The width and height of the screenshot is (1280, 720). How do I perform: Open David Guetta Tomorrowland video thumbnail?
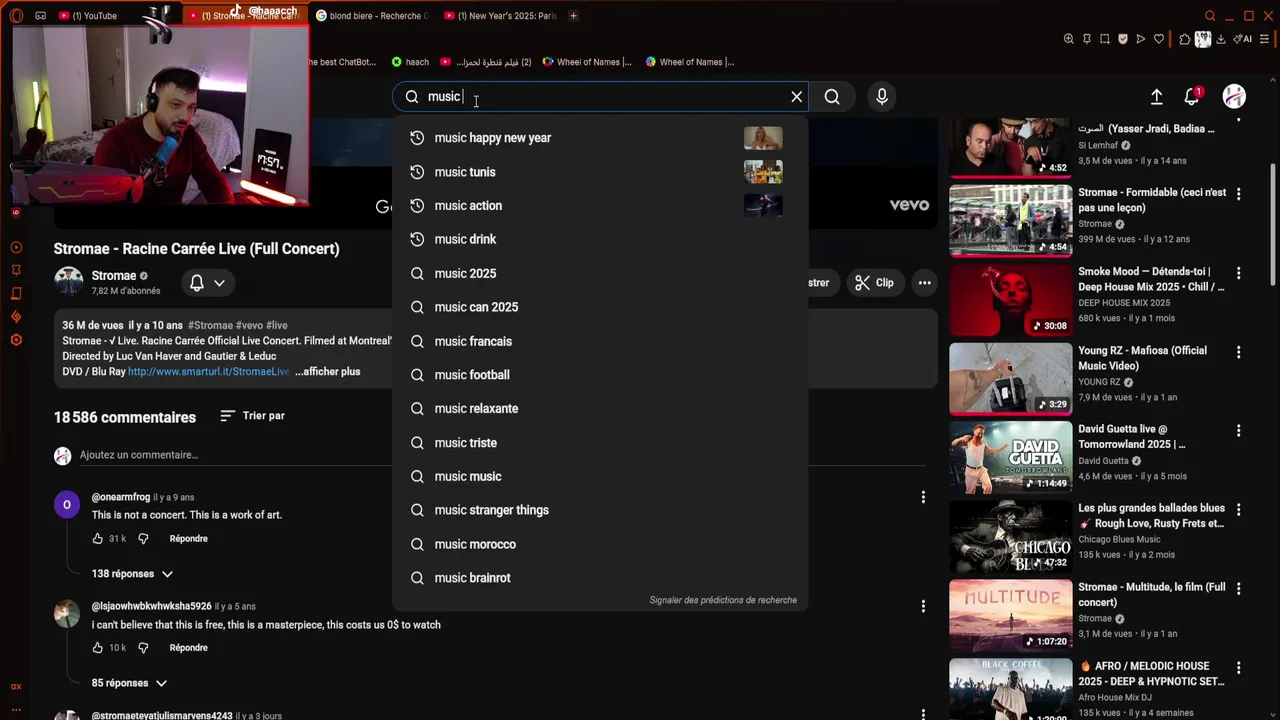[x=1010, y=457]
